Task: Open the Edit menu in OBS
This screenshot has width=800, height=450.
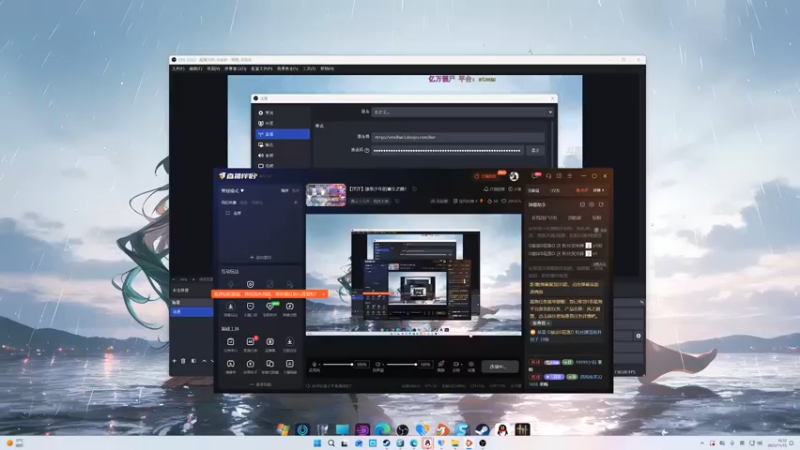Action: 195,68
